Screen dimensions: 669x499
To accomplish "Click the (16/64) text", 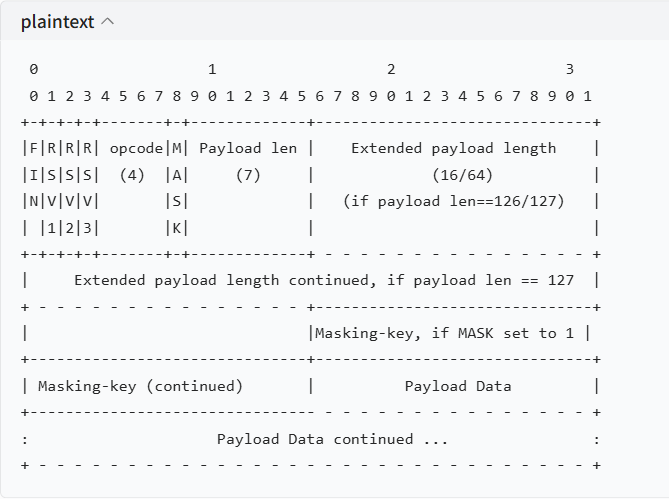I will pos(462,175).
